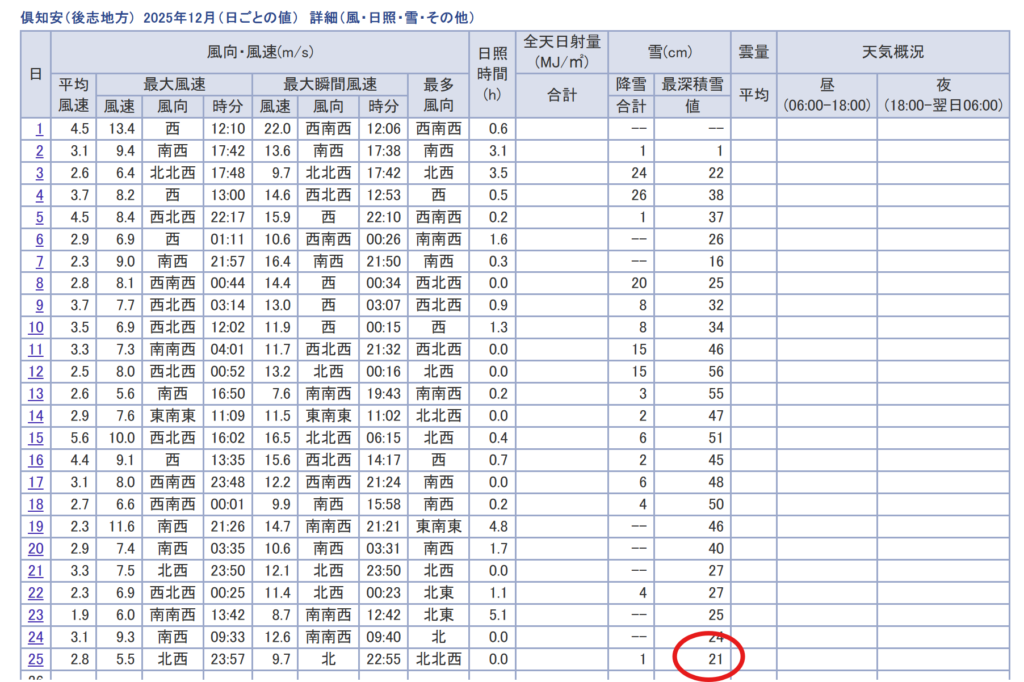Click the day 21 link

36,570
